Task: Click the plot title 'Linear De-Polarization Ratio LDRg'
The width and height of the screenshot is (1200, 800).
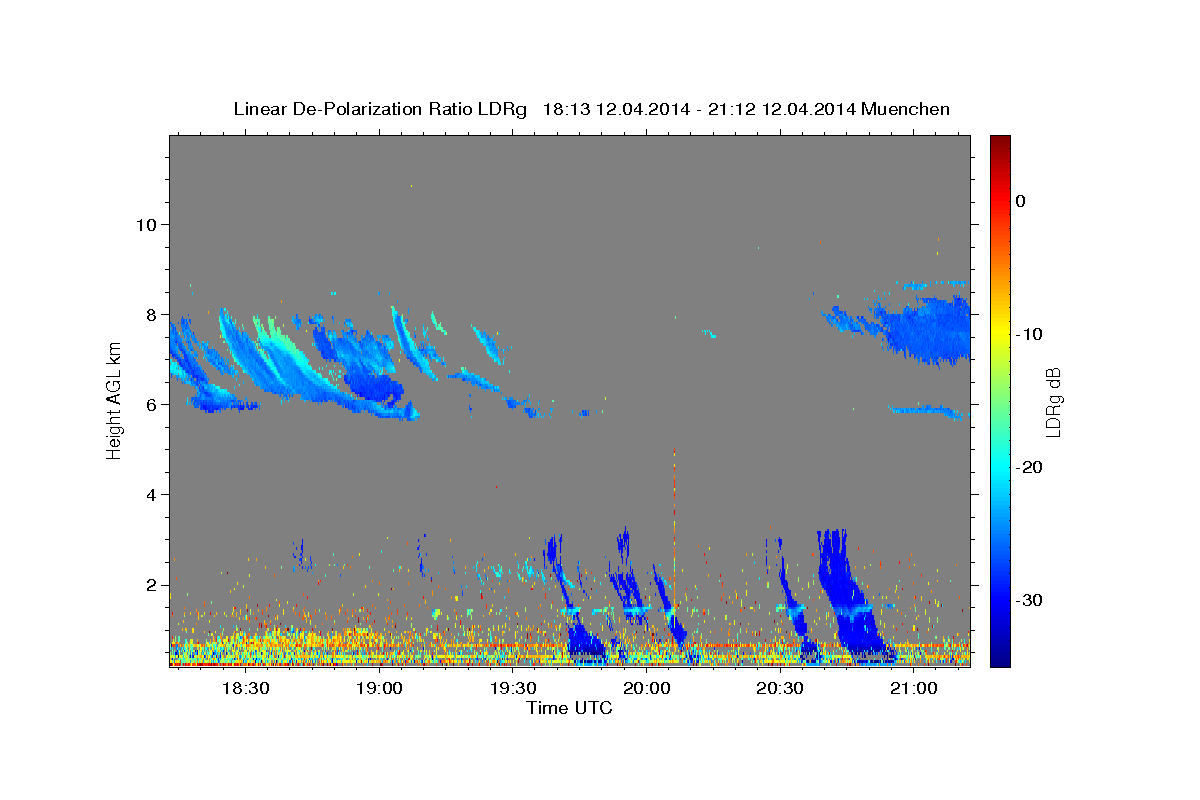Action: click(x=380, y=109)
